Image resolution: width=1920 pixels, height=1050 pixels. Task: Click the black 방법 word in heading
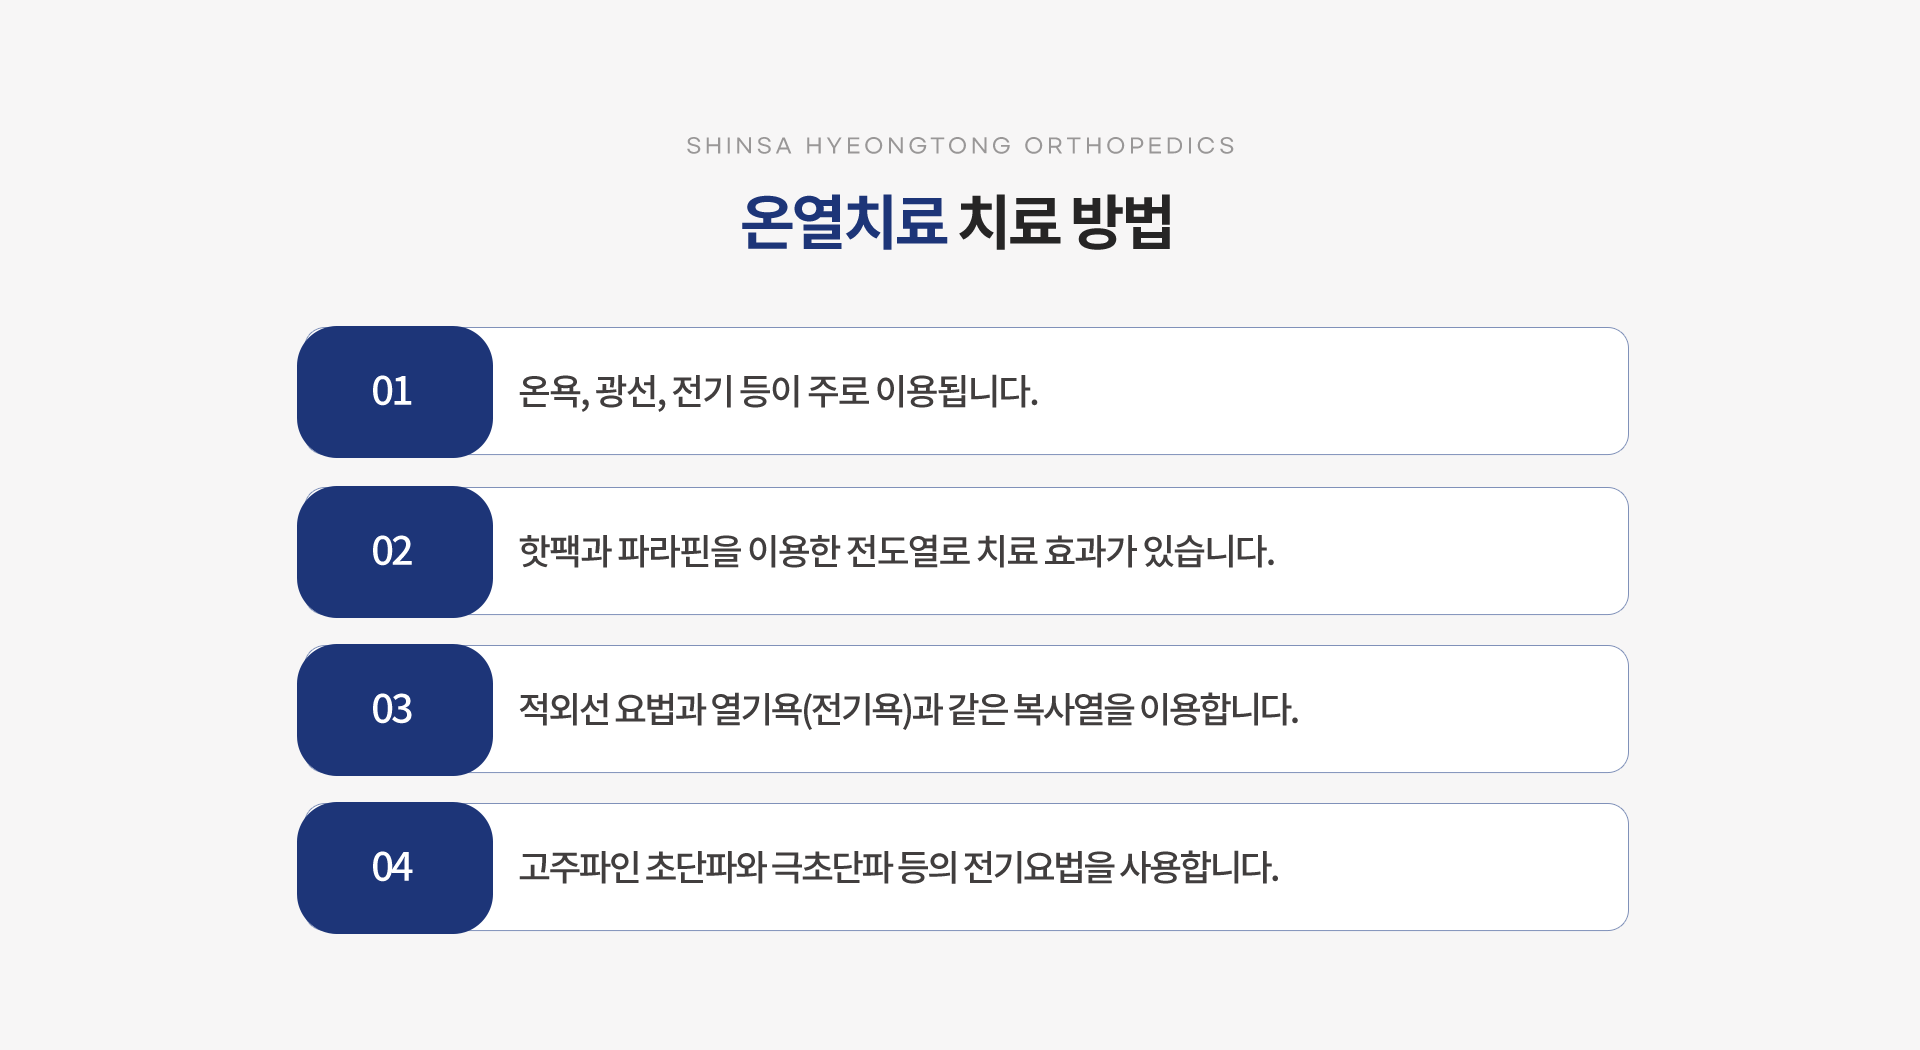tap(1121, 221)
